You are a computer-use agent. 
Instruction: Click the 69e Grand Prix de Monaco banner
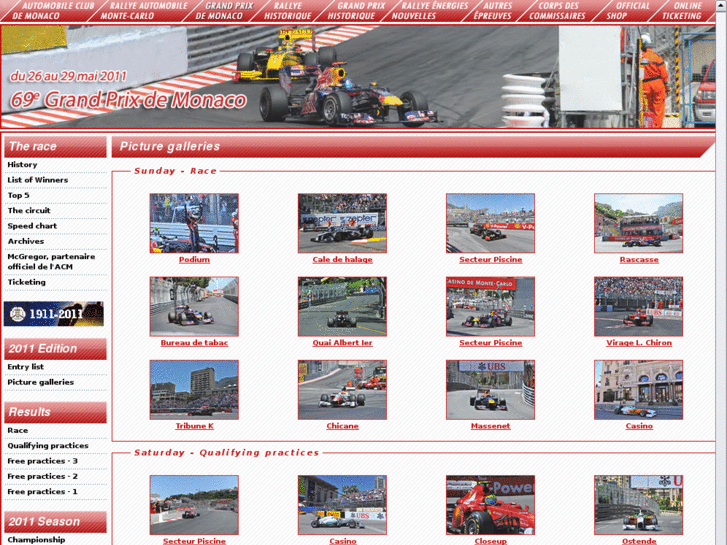[x=357, y=77]
